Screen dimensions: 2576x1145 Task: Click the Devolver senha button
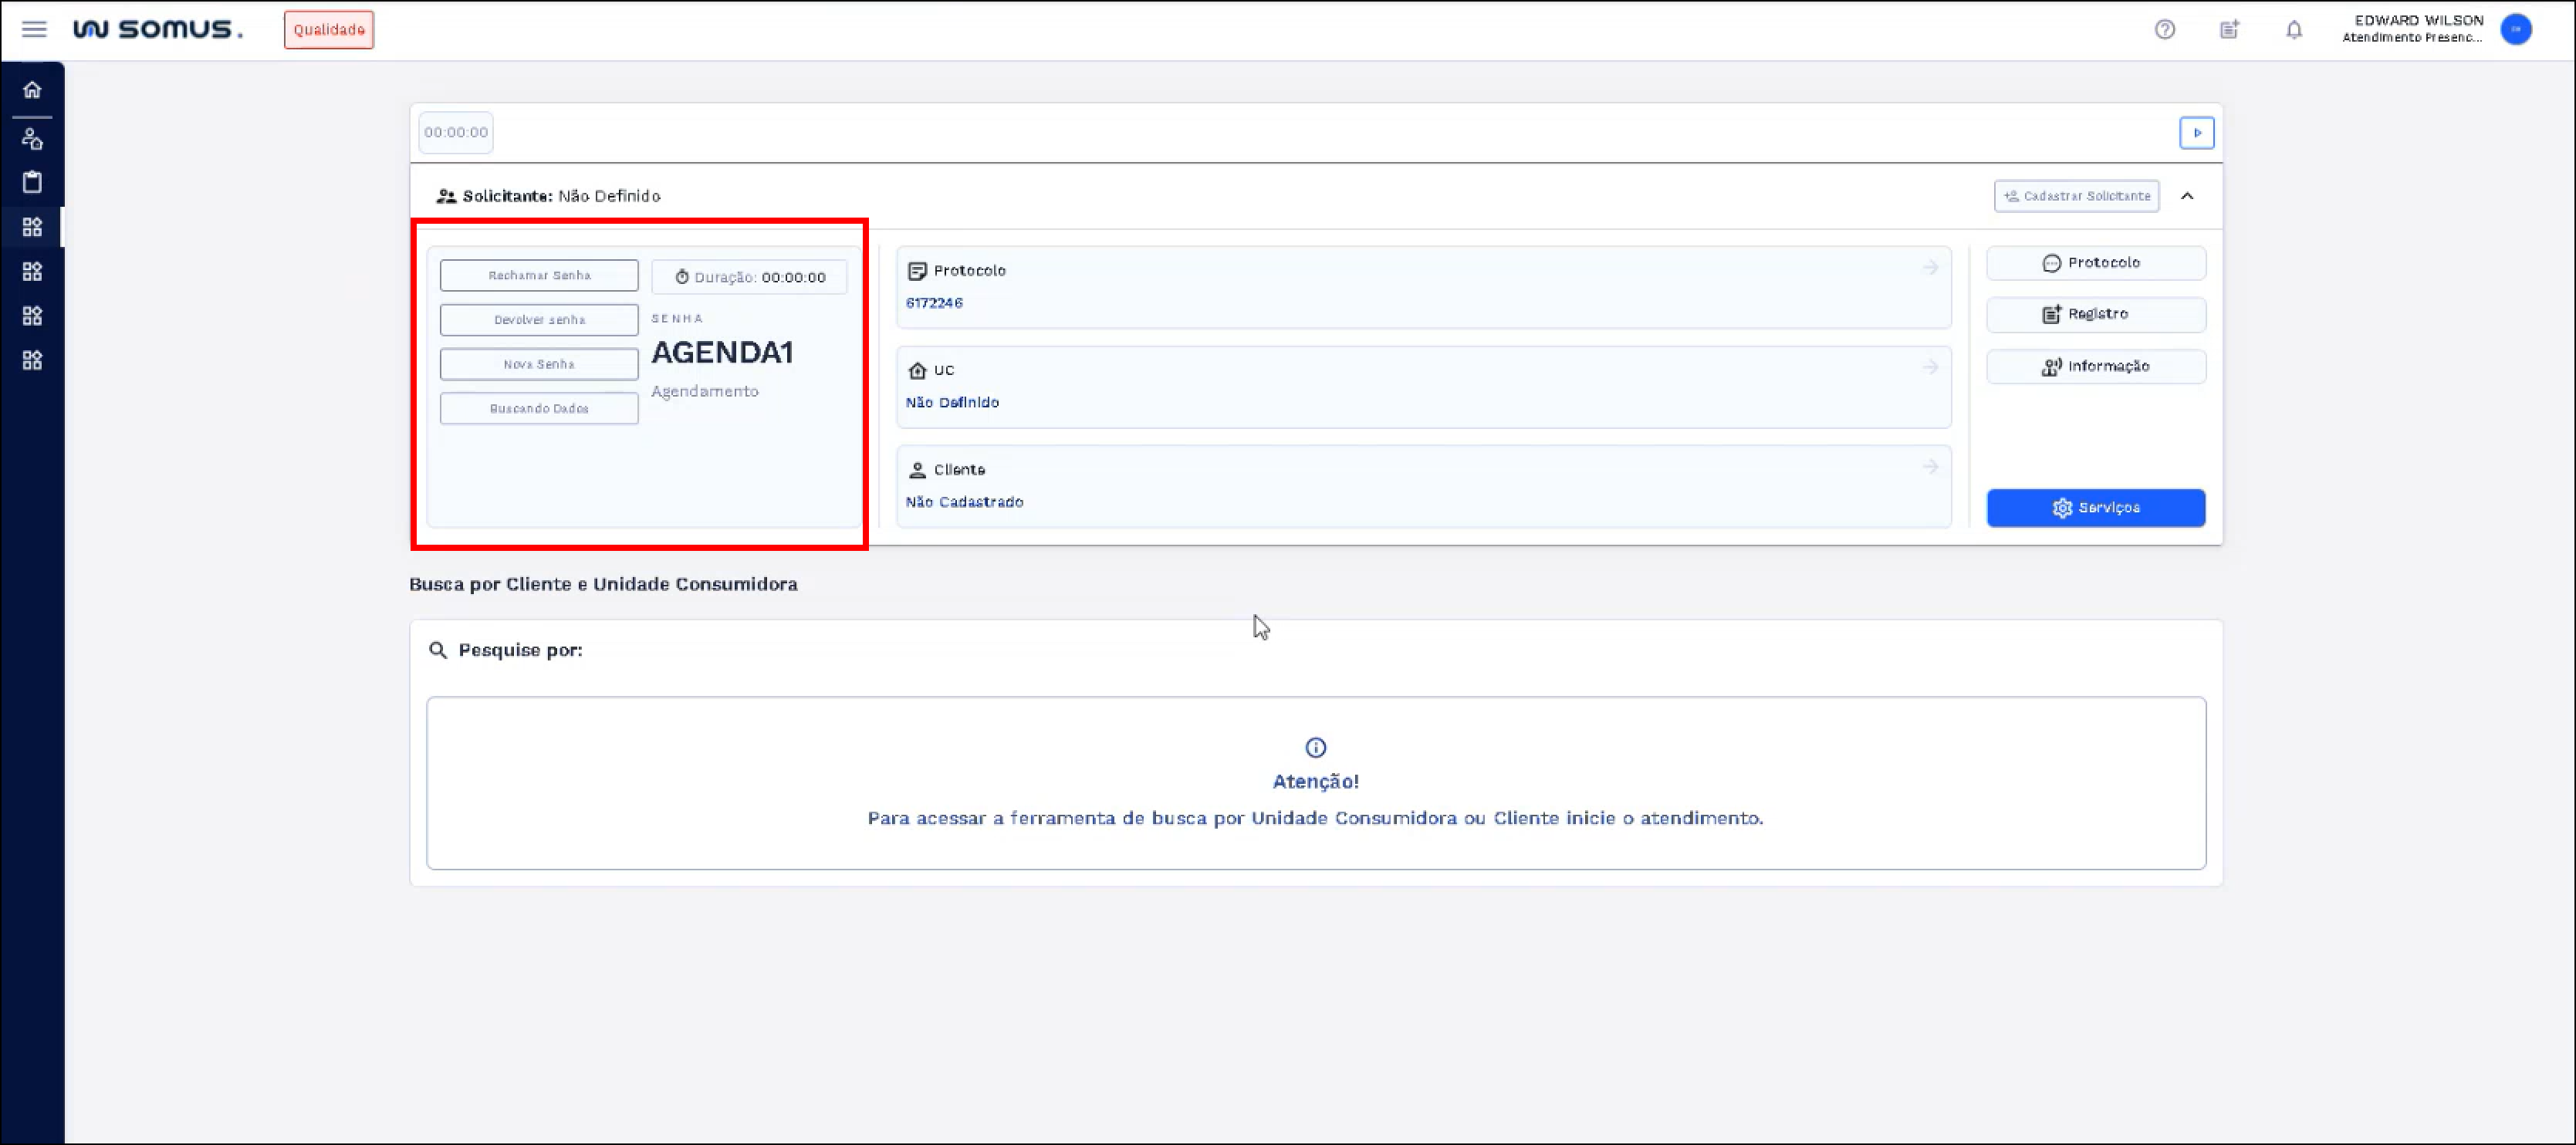539,320
